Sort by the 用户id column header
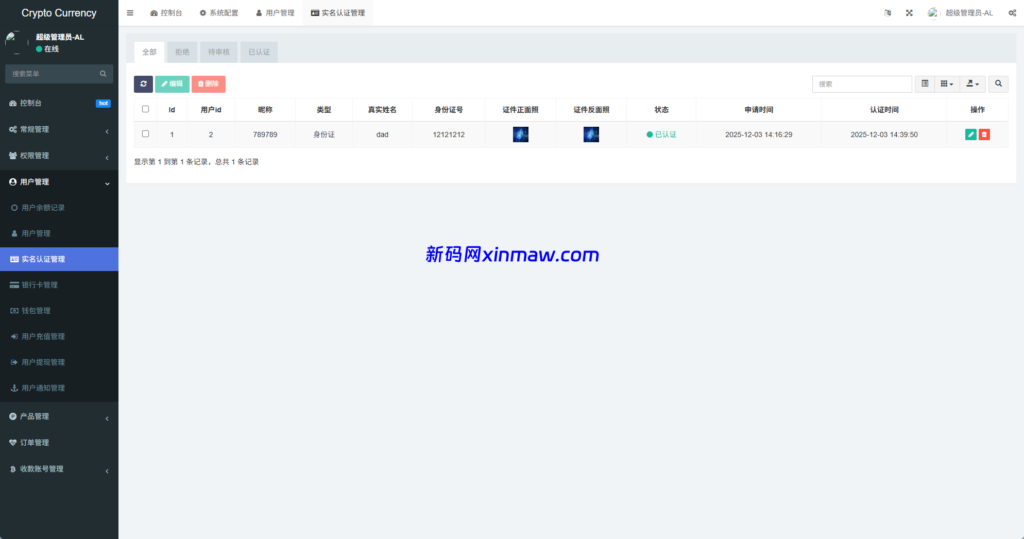This screenshot has width=1024, height=539. [211, 110]
